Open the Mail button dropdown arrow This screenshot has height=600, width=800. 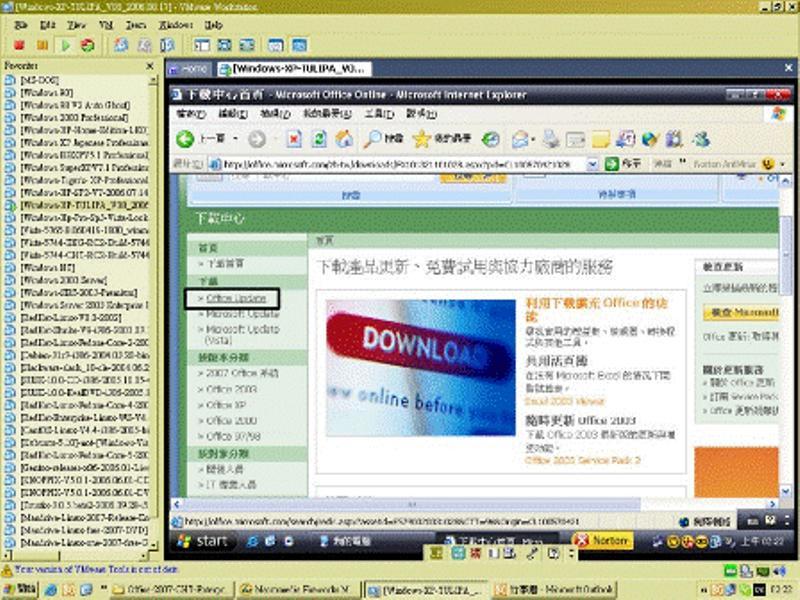533,139
